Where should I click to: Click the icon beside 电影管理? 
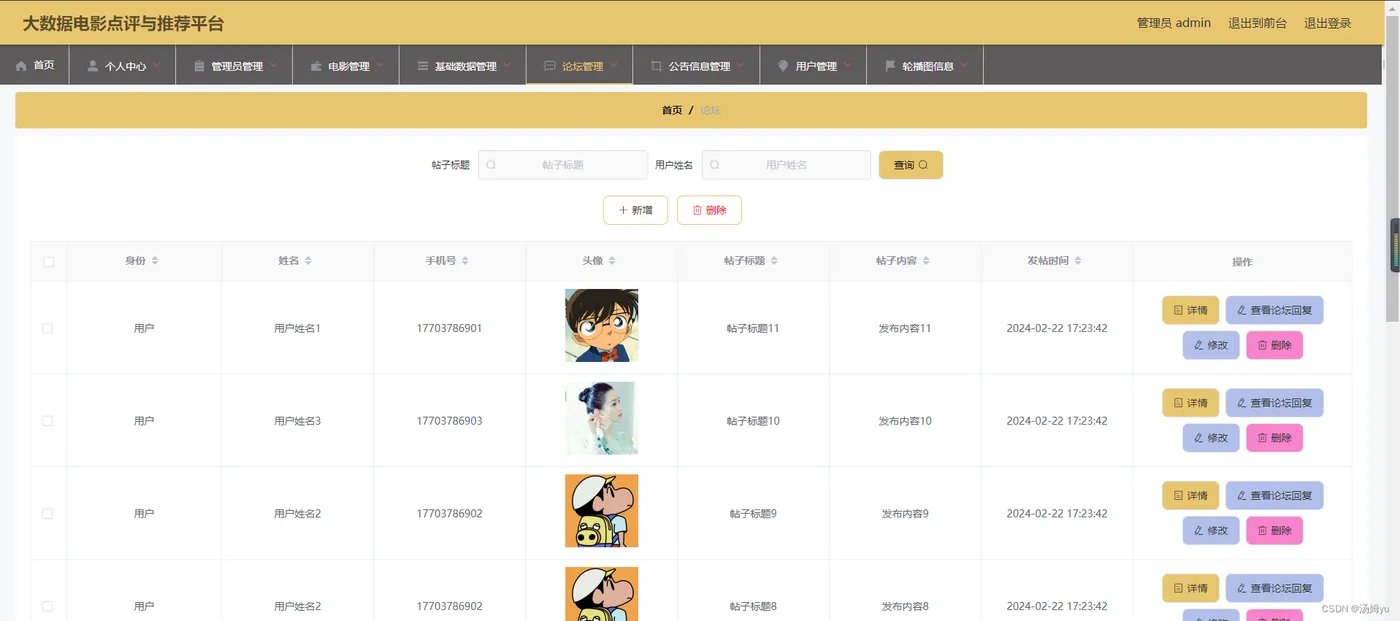pos(316,66)
